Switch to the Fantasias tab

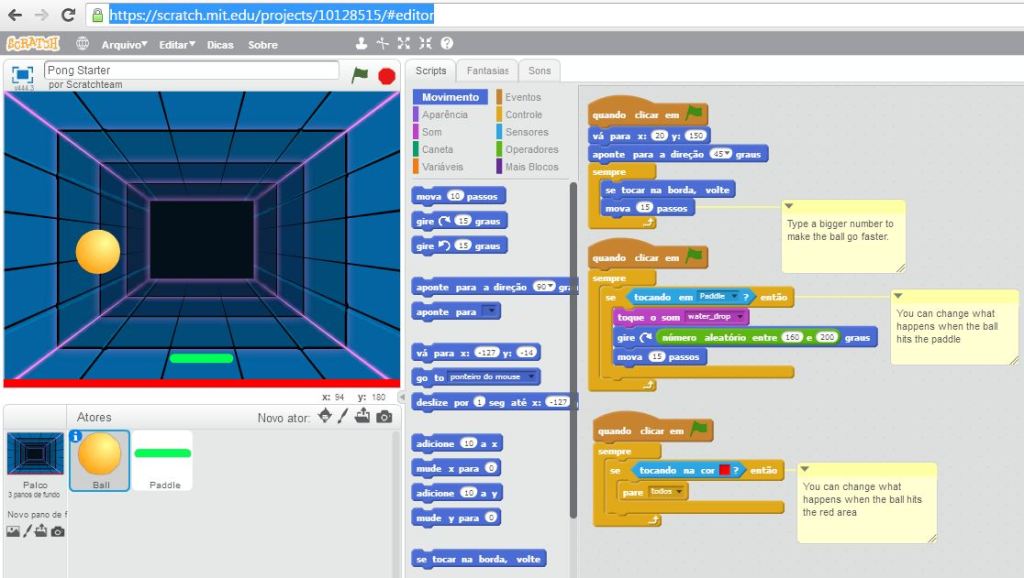coord(487,71)
